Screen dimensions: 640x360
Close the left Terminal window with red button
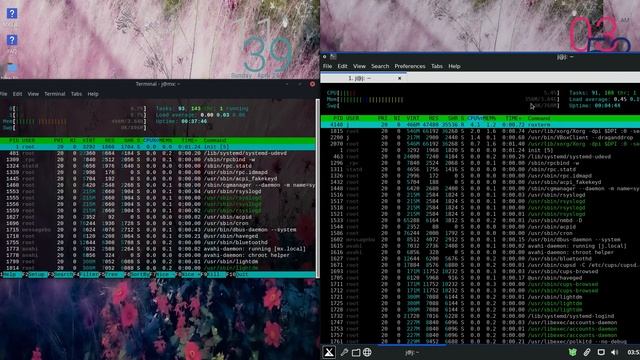[312, 84]
